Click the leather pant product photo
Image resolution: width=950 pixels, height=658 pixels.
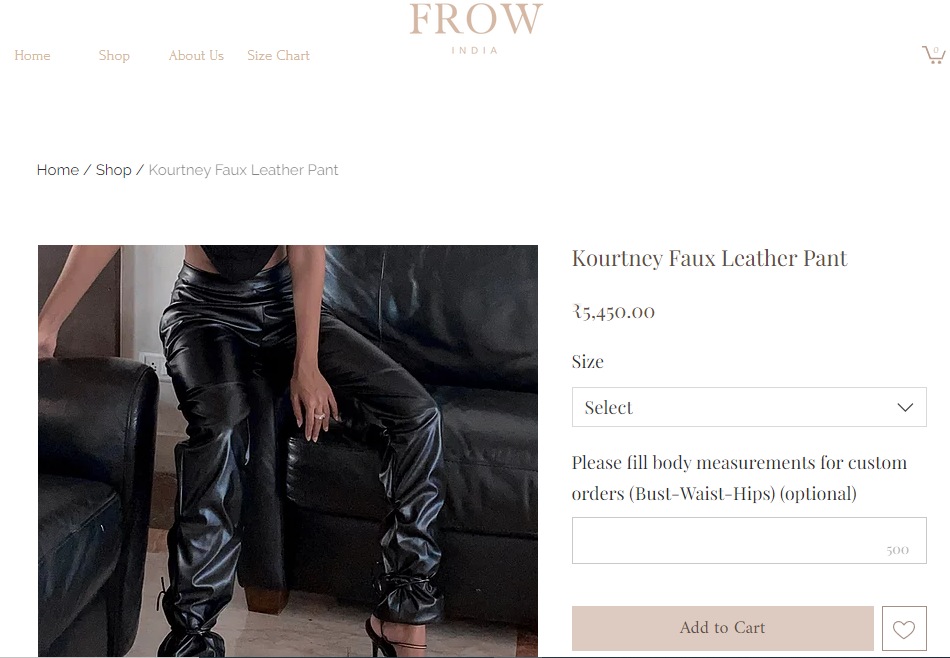click(288, 451)
